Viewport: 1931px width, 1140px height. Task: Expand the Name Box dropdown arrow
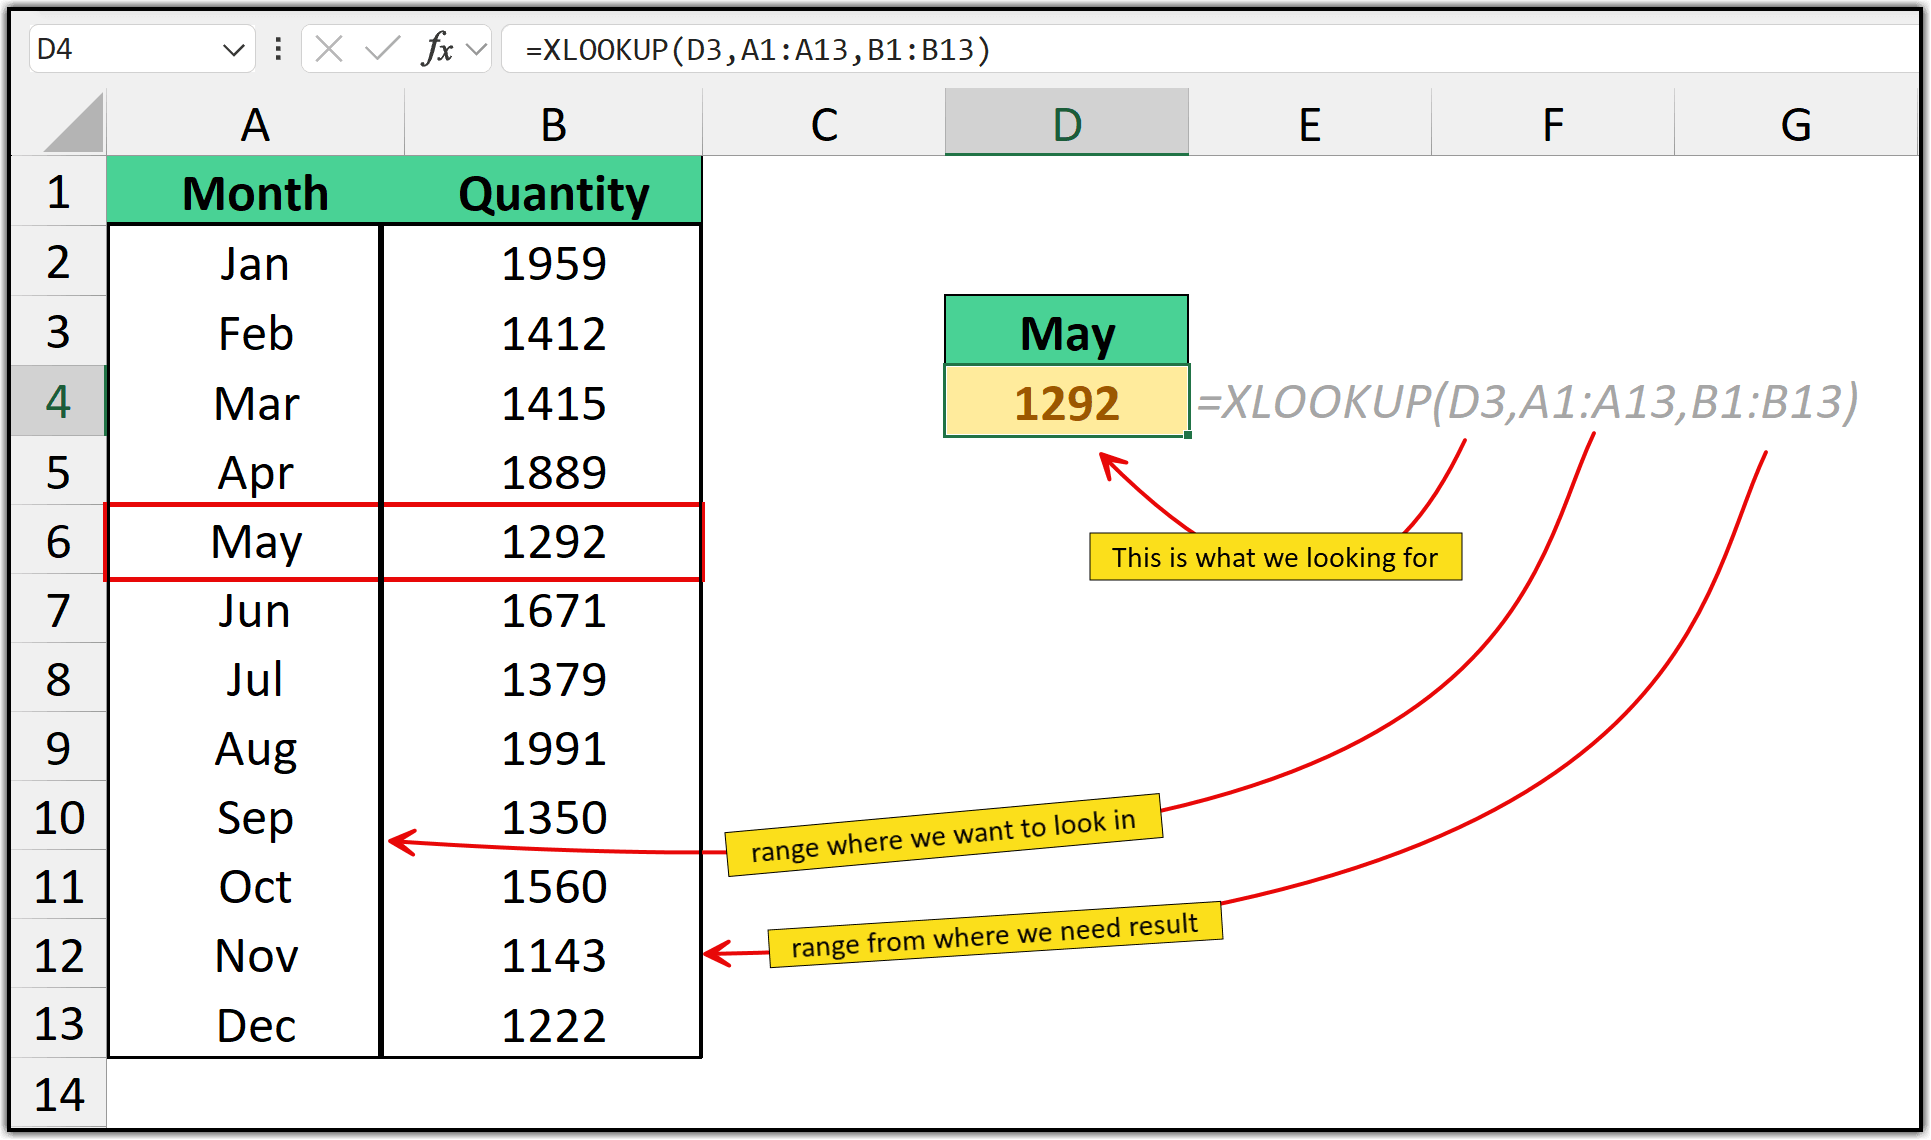point(233,50)
